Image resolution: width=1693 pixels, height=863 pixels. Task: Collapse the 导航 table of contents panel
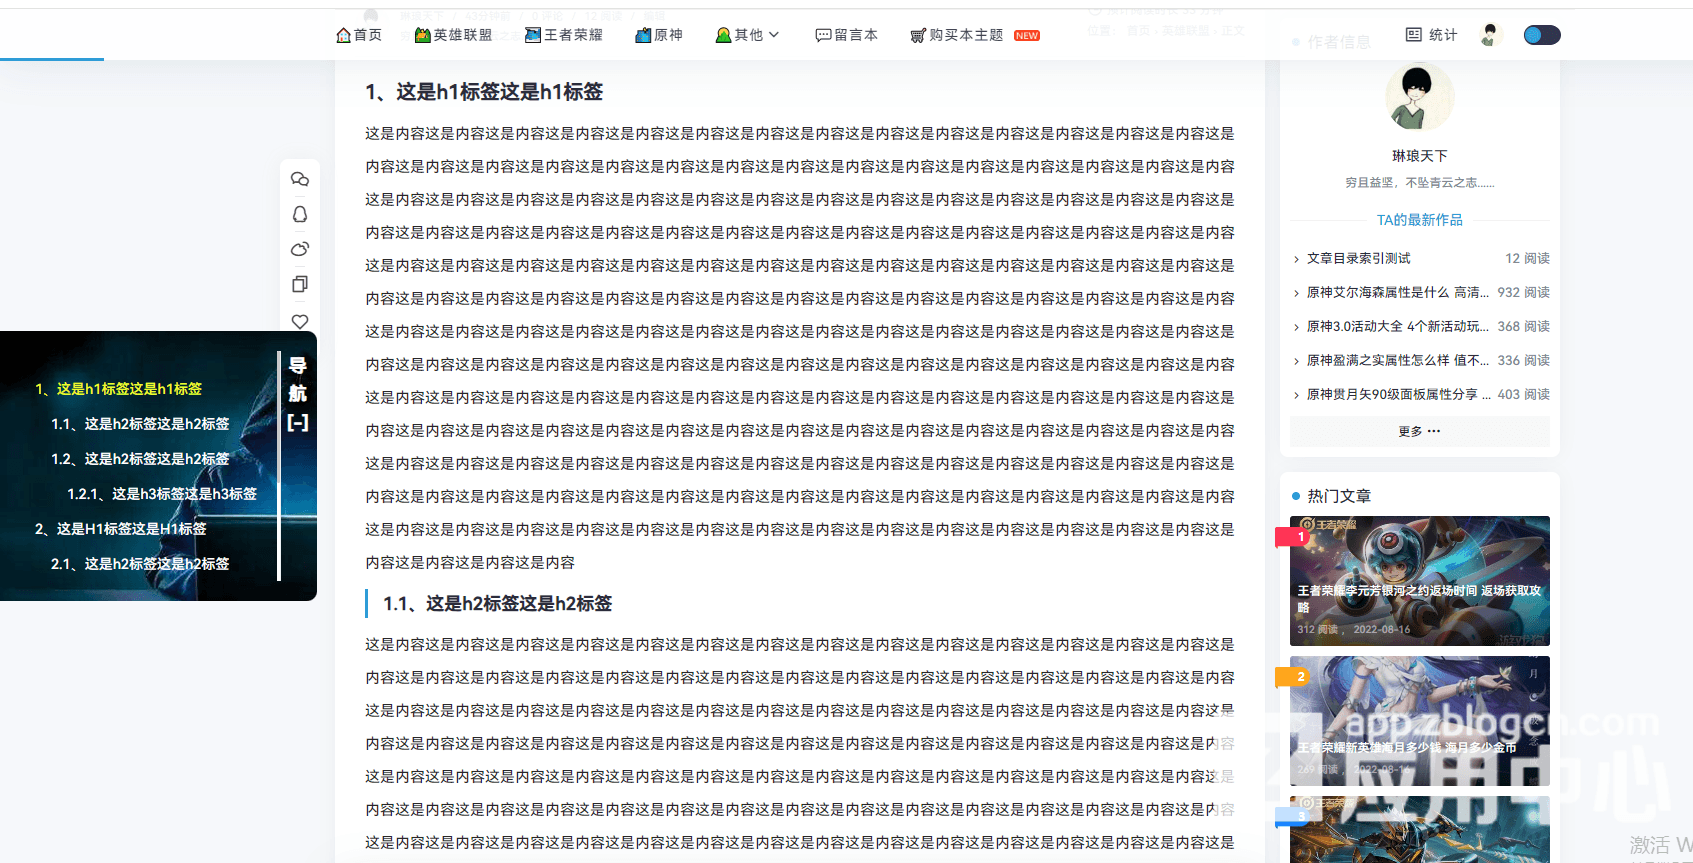[x=298, y=423]
